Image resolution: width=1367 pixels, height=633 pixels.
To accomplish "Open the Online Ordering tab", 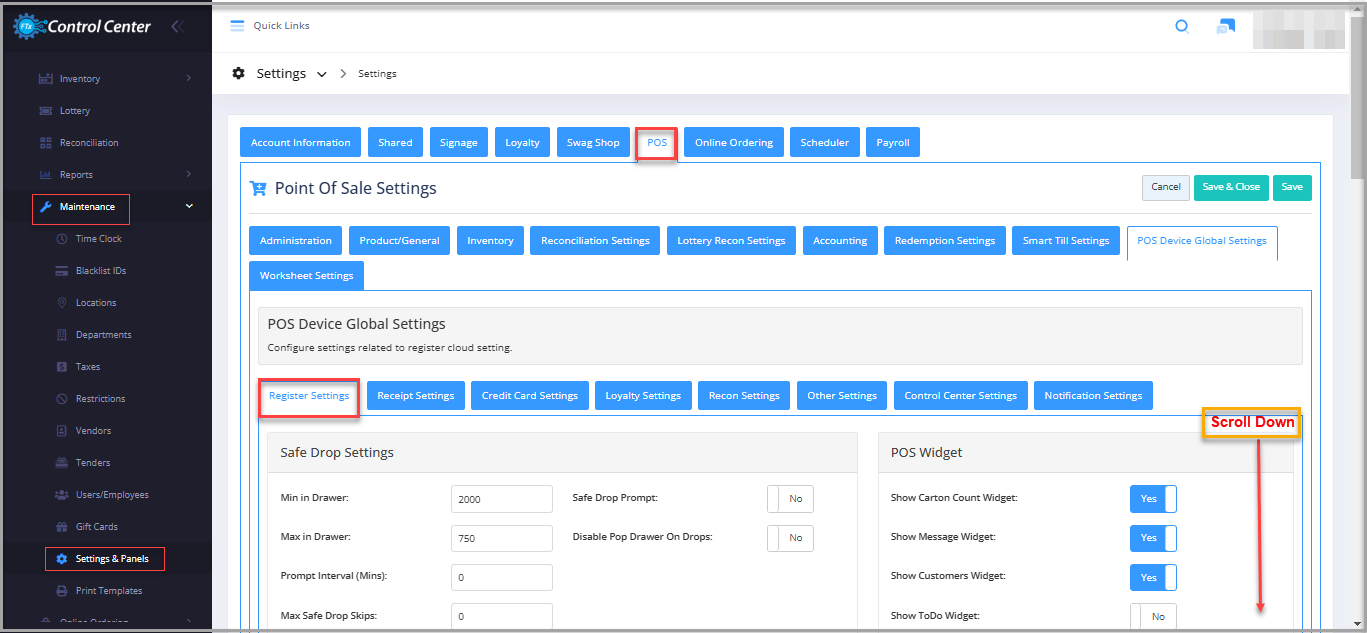I will point(733,143).
